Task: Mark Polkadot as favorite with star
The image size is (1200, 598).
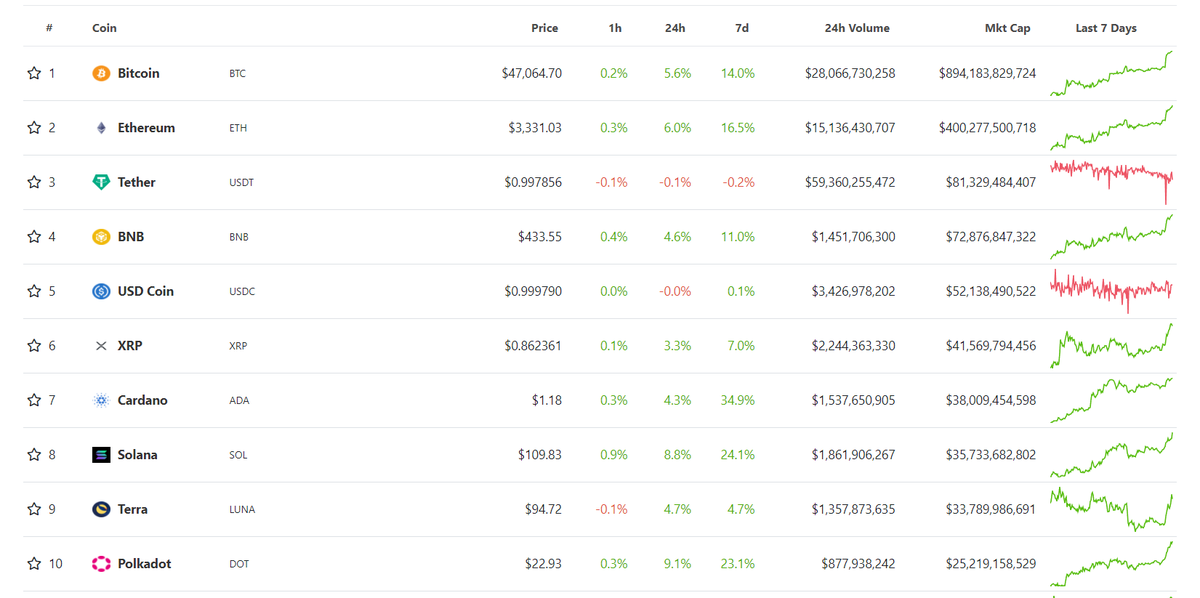Action: click(34, 564)
